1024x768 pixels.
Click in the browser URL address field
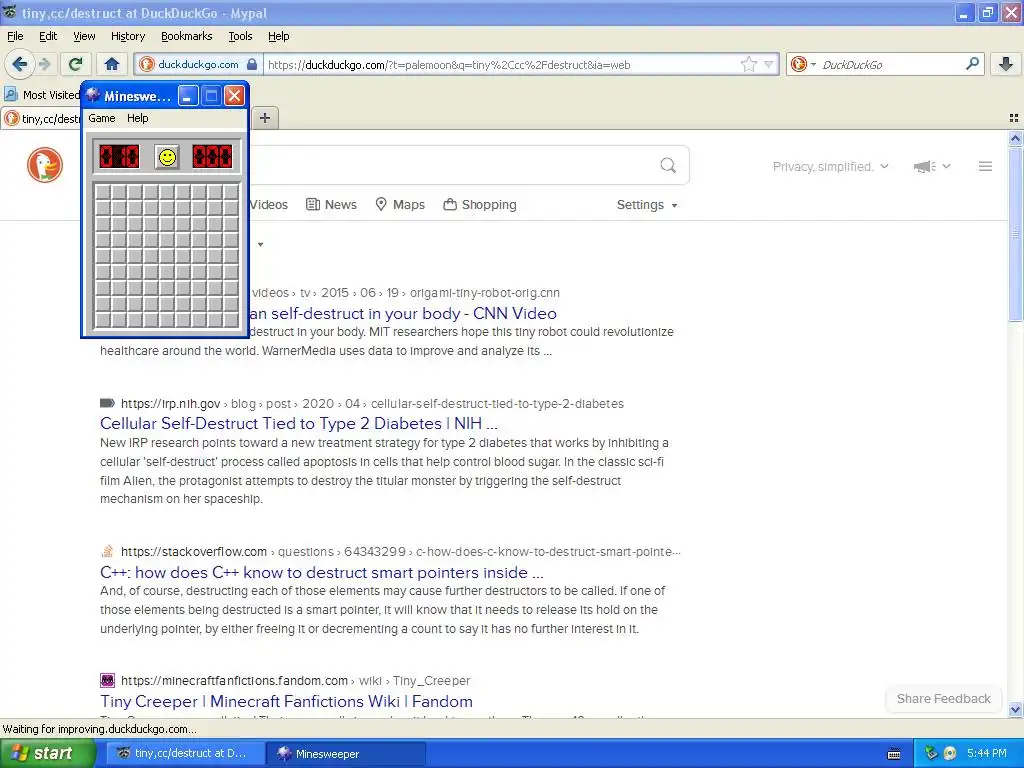(x=501, y=64)
